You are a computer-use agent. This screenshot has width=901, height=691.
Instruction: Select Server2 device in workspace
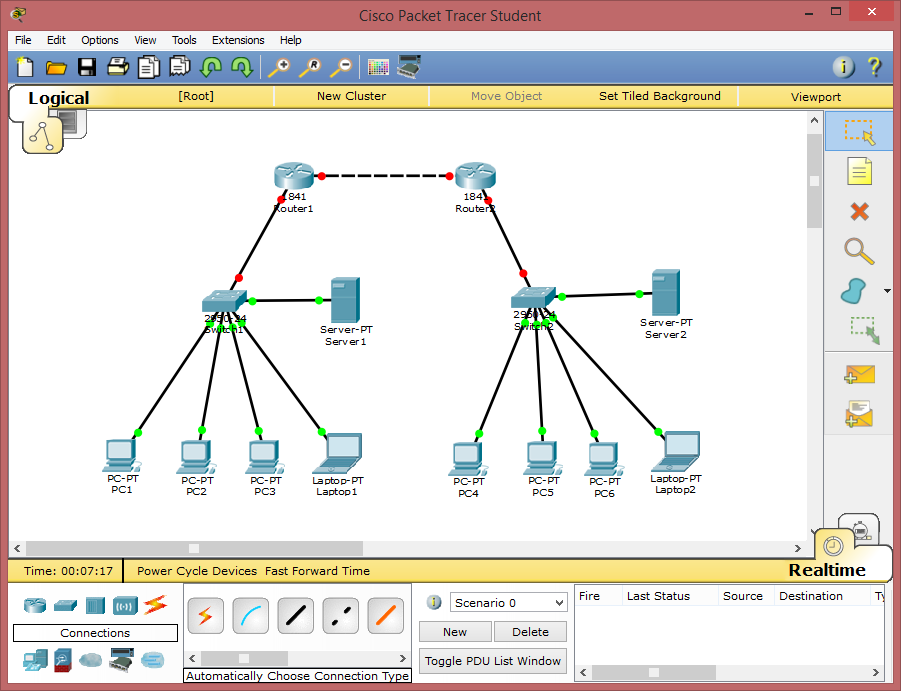pos(665,292)
